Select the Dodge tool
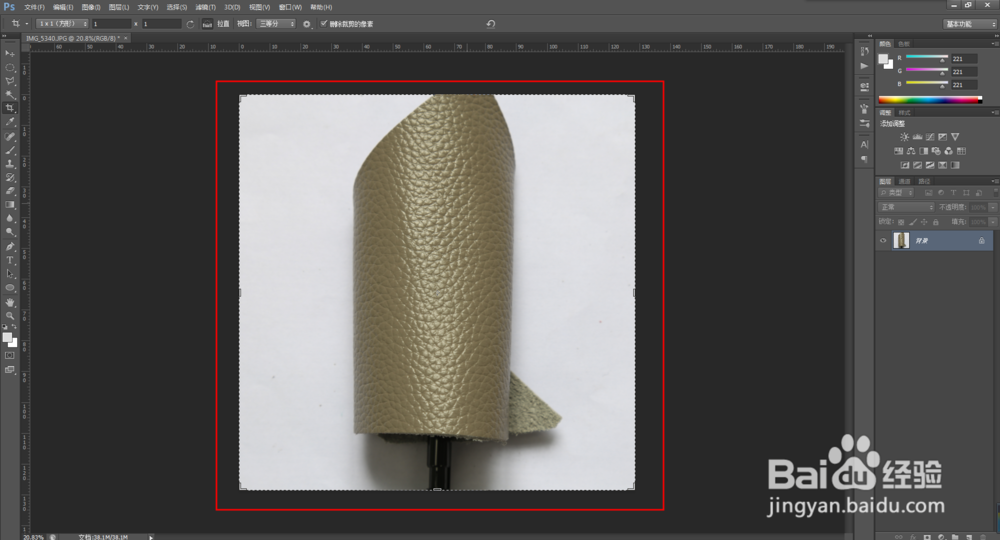Image resolution: width=1000 pixels, height=540 pixels. click(x=10, y=233)
